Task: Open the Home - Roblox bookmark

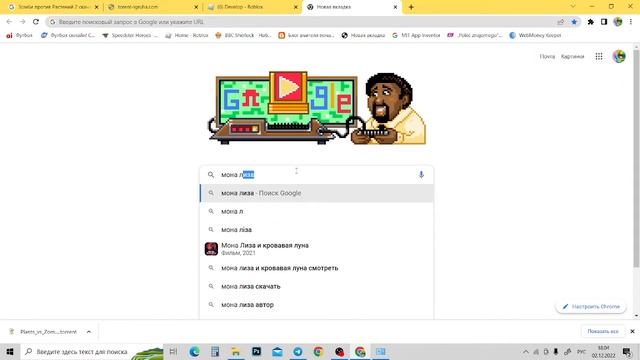Action: (x=187, y=36)
